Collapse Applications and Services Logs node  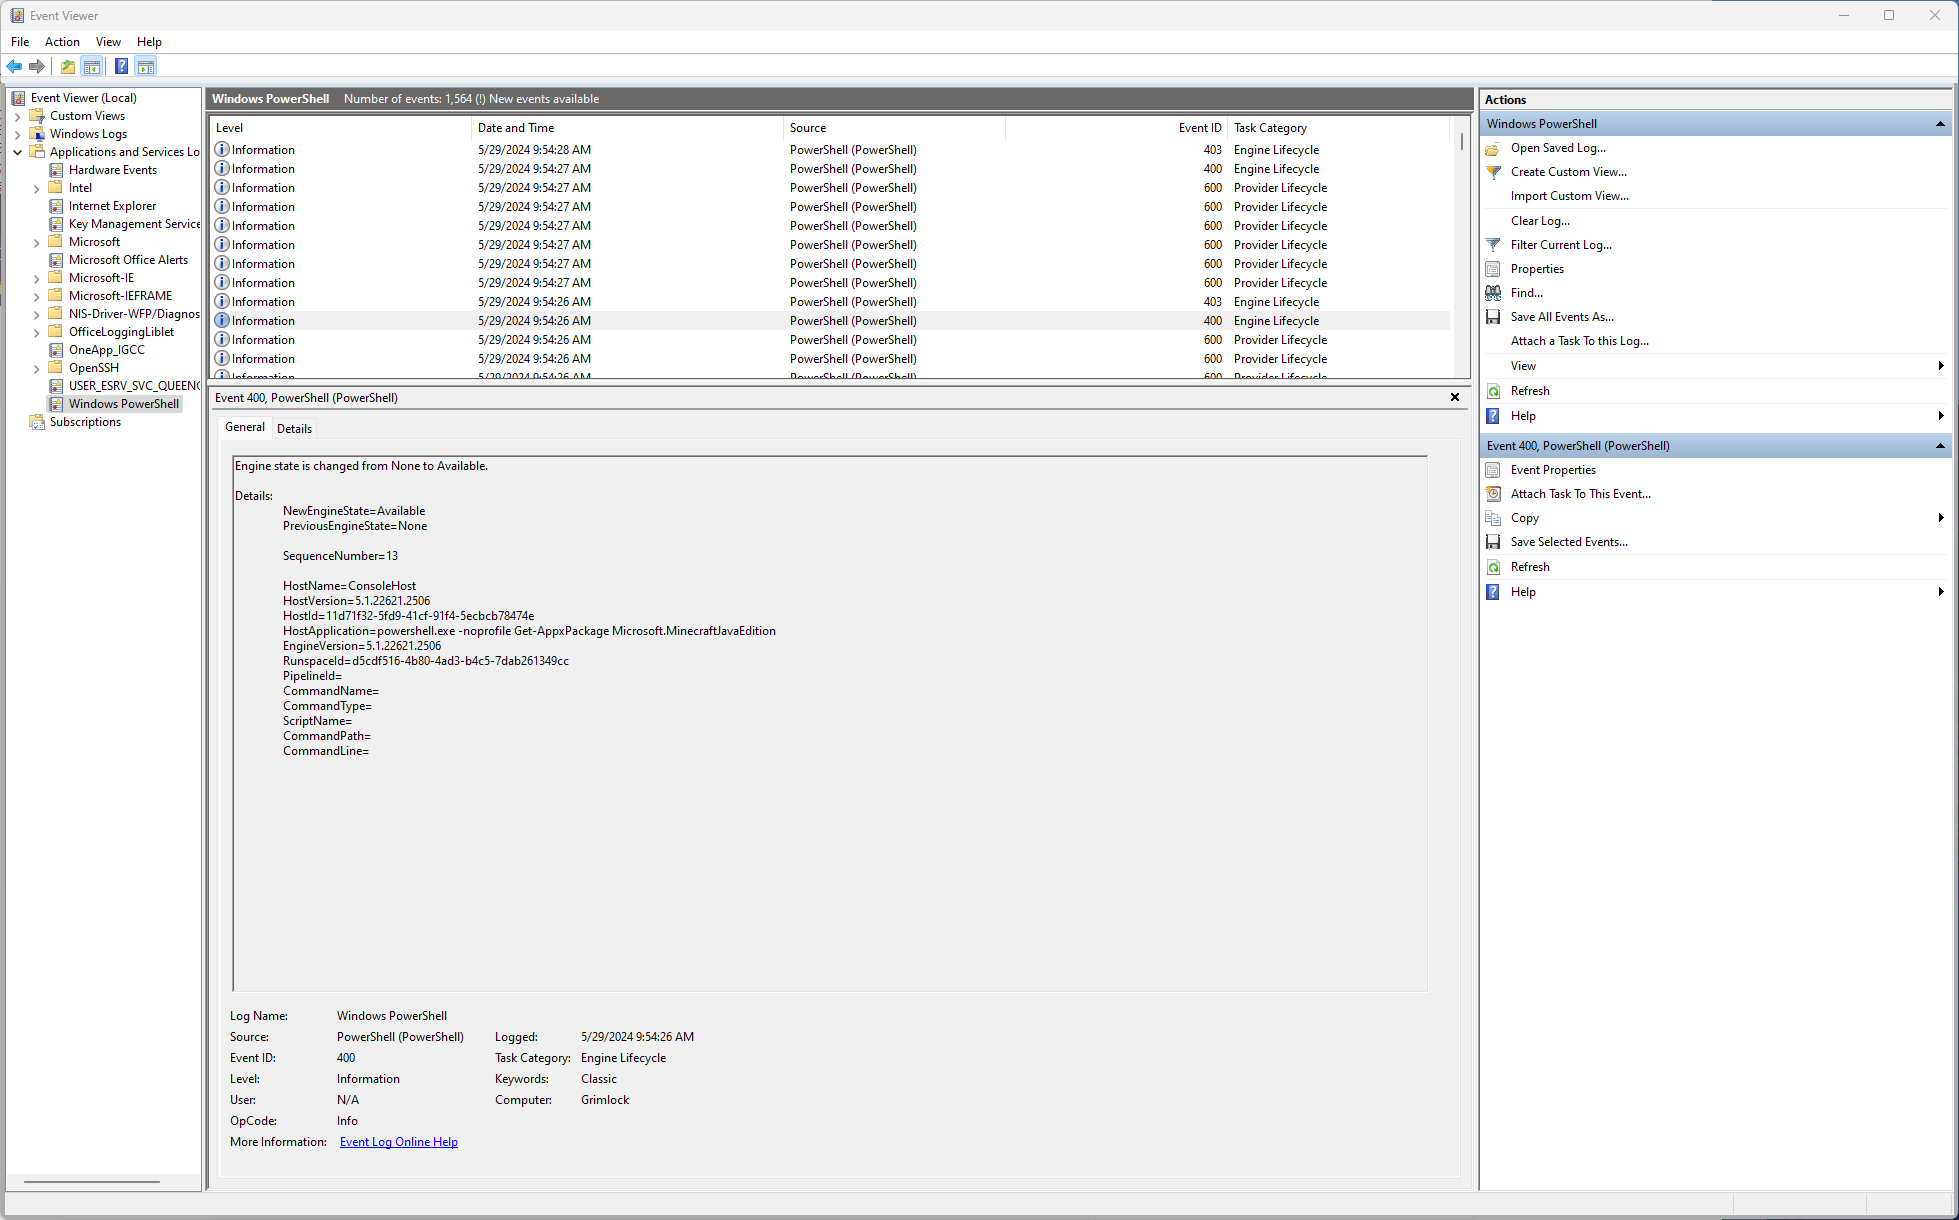[x=17, y=152]
